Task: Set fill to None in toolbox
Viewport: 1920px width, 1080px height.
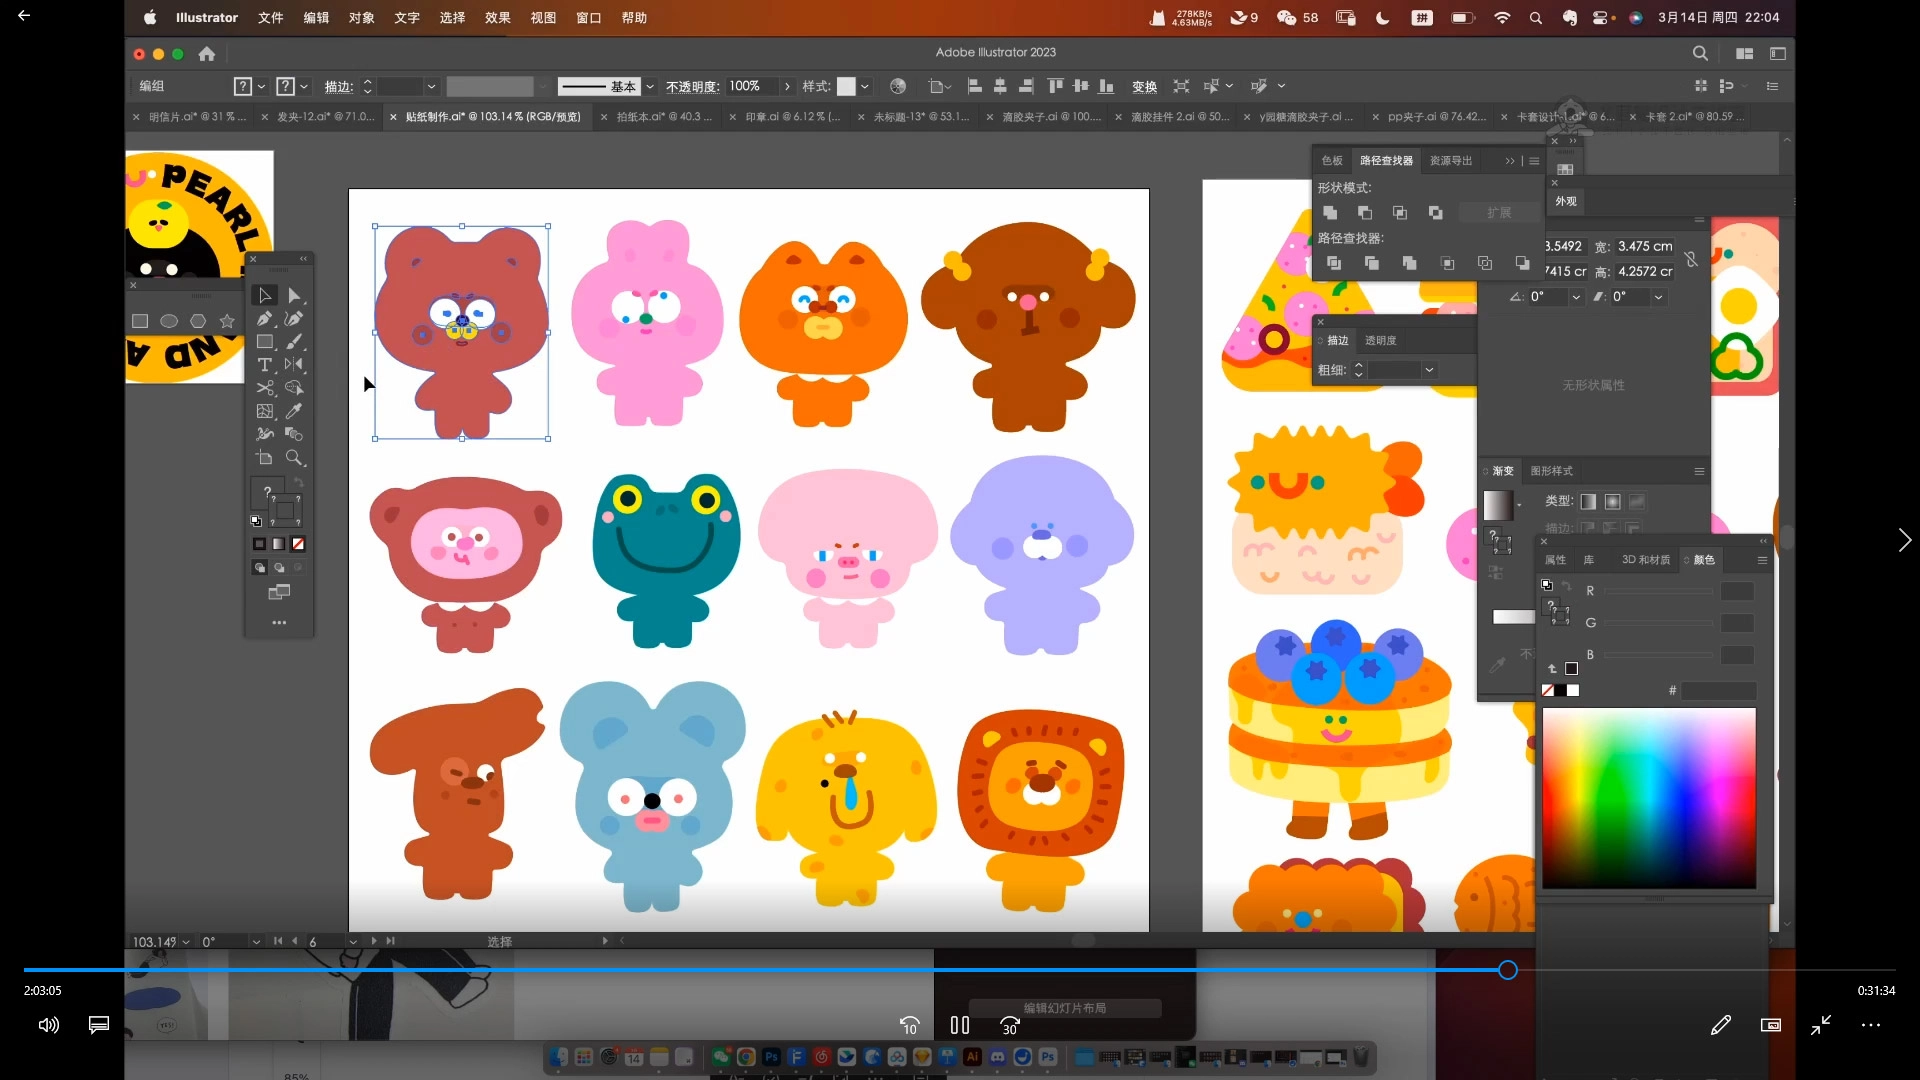Action: coord(298,544)
